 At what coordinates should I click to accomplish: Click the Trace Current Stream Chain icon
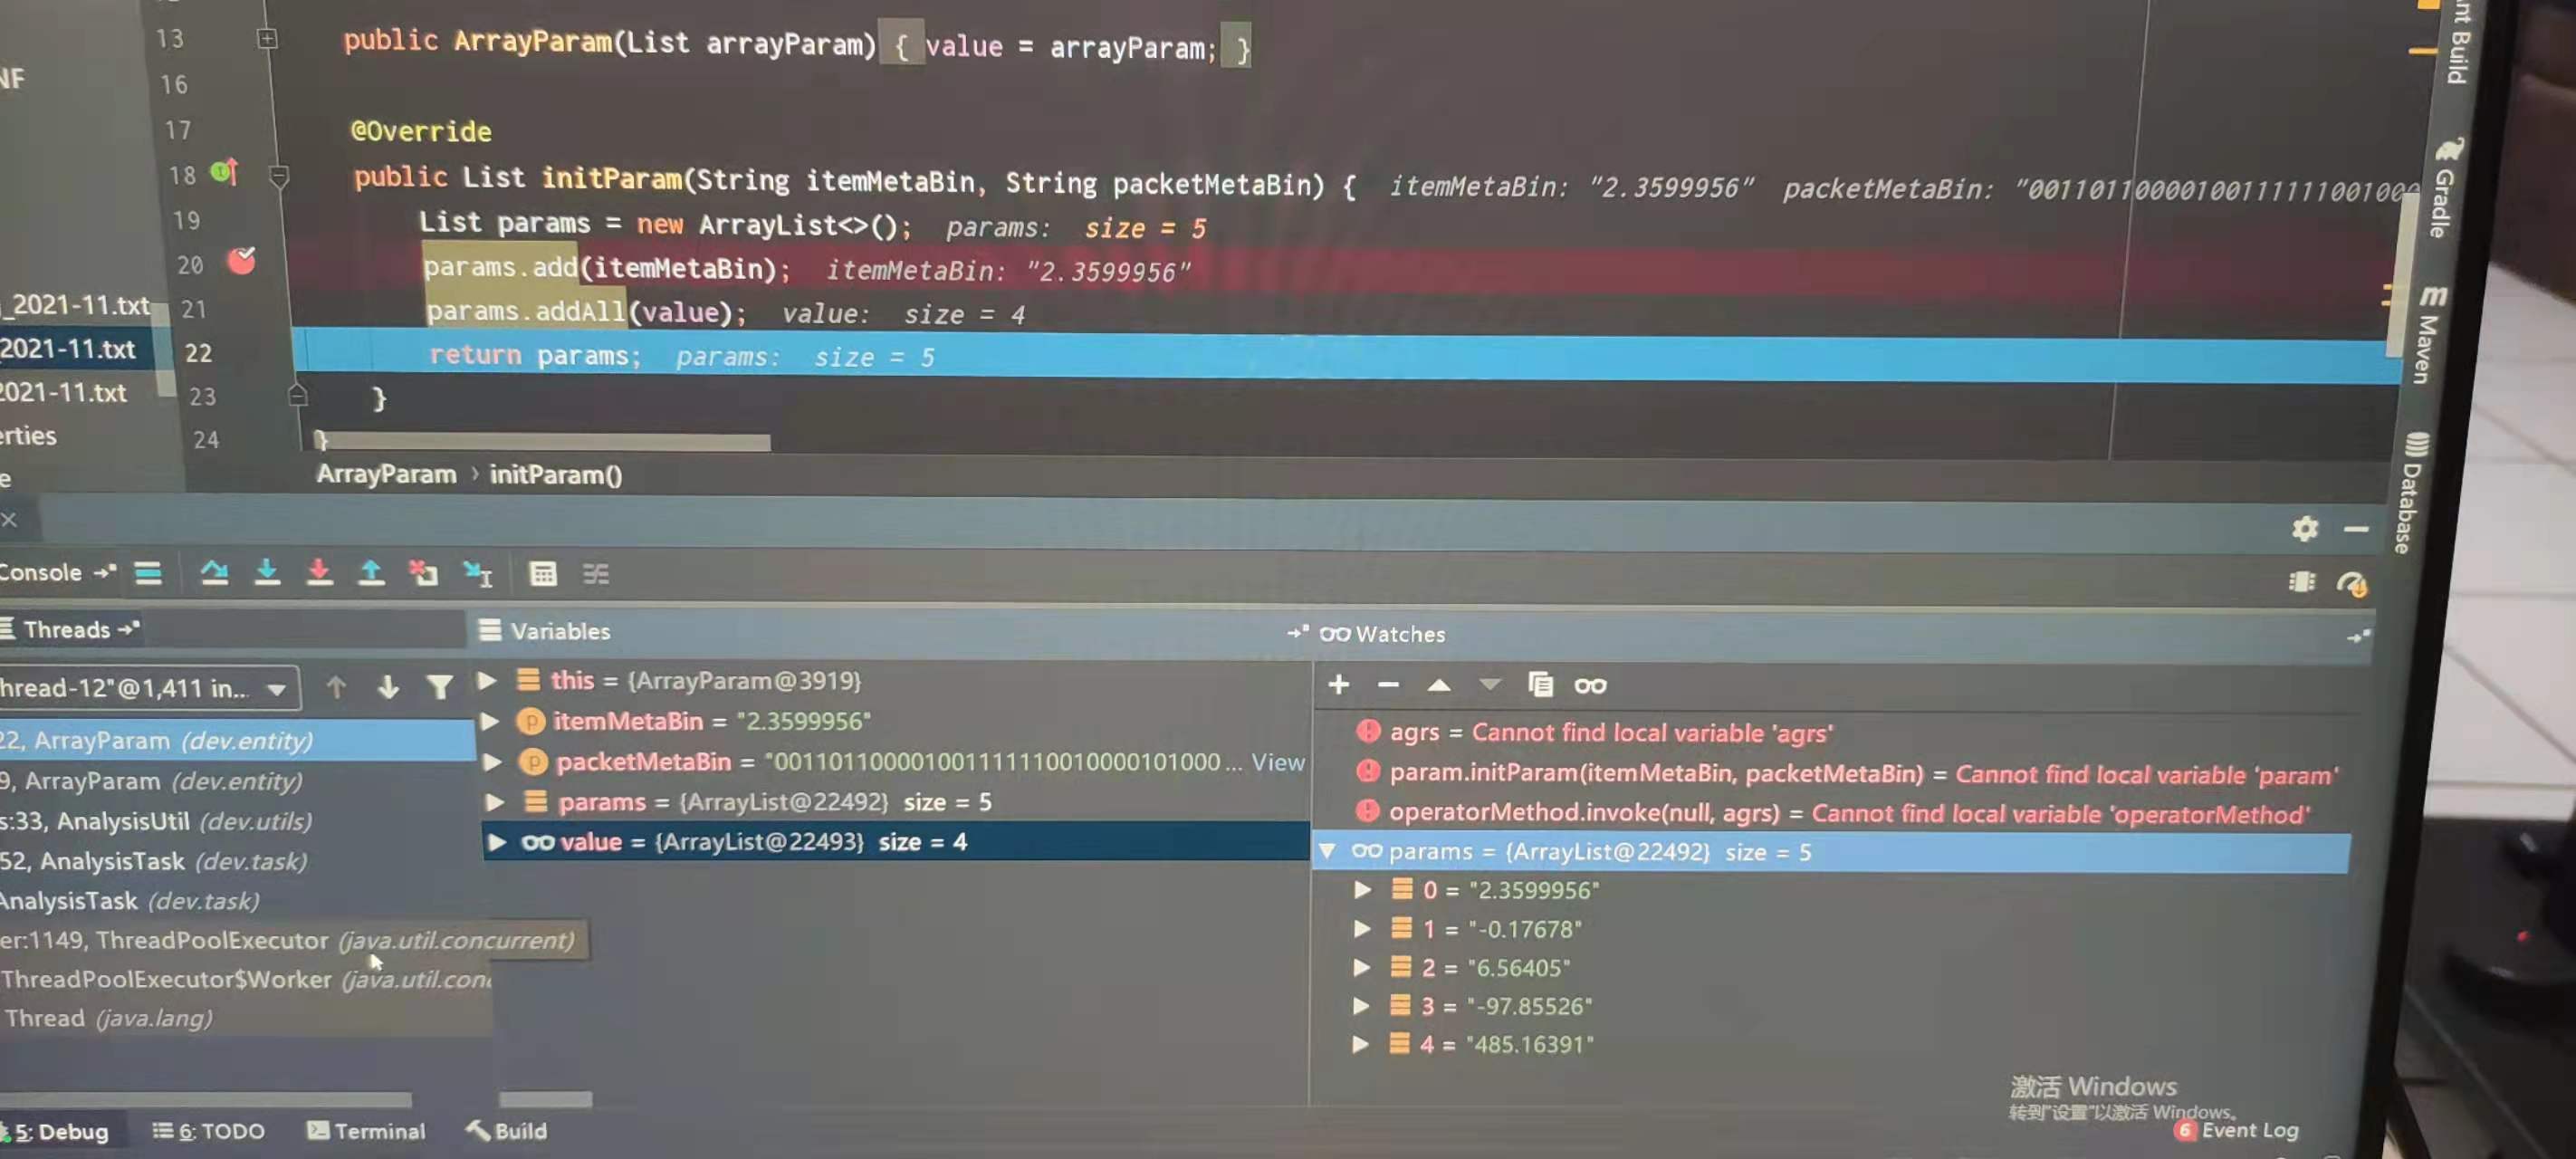click(596, 574)
